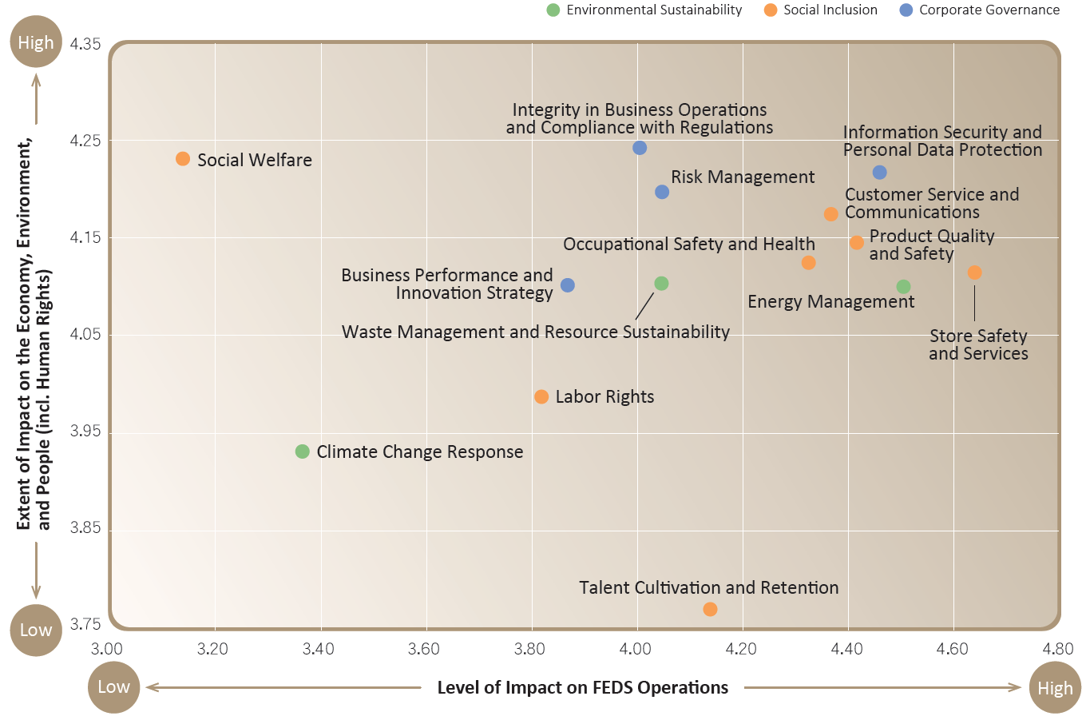Image resolution: width=1090 pixels, height=720 pixels.
Task: Click the Level of Impact axis title
Action: [583, 687]
